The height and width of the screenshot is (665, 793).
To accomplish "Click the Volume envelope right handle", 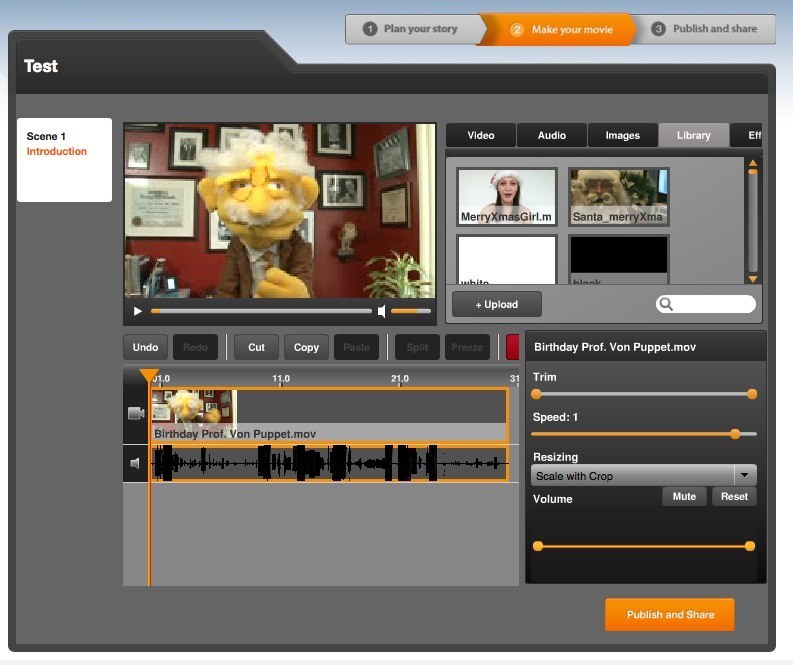I will tap(750, 546).
